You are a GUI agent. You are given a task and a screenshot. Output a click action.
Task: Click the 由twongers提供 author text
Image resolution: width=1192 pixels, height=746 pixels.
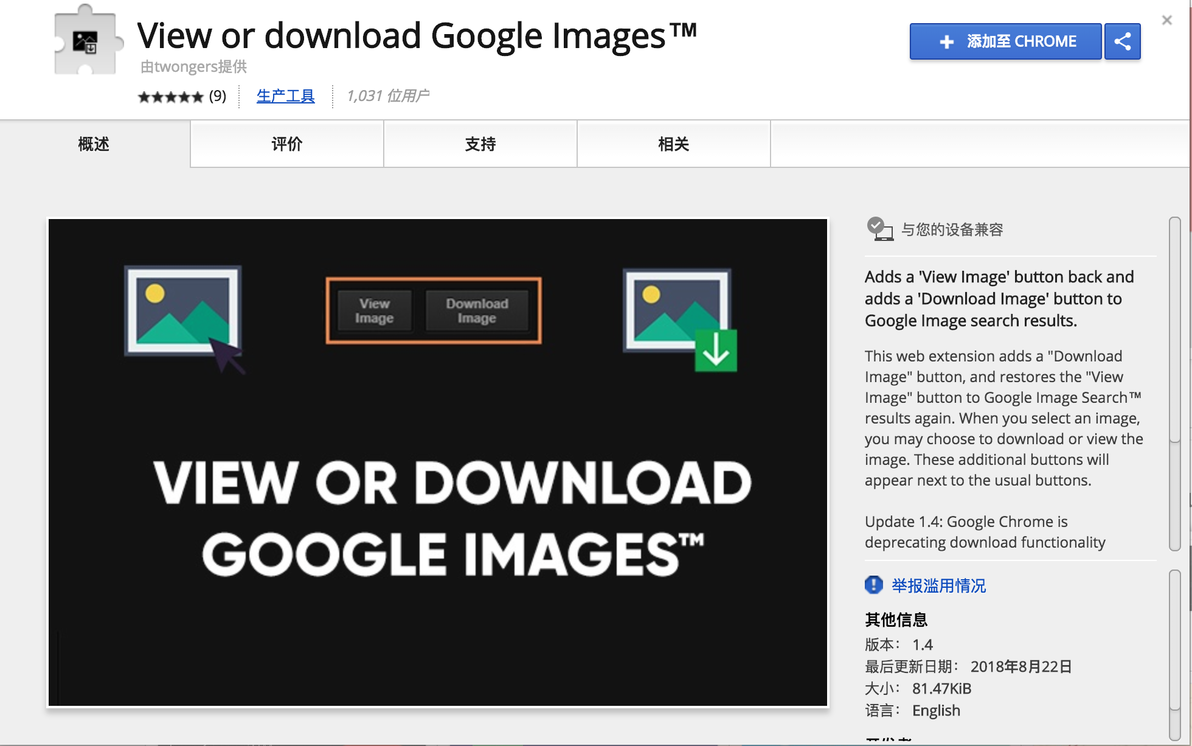tap(193, 67)
